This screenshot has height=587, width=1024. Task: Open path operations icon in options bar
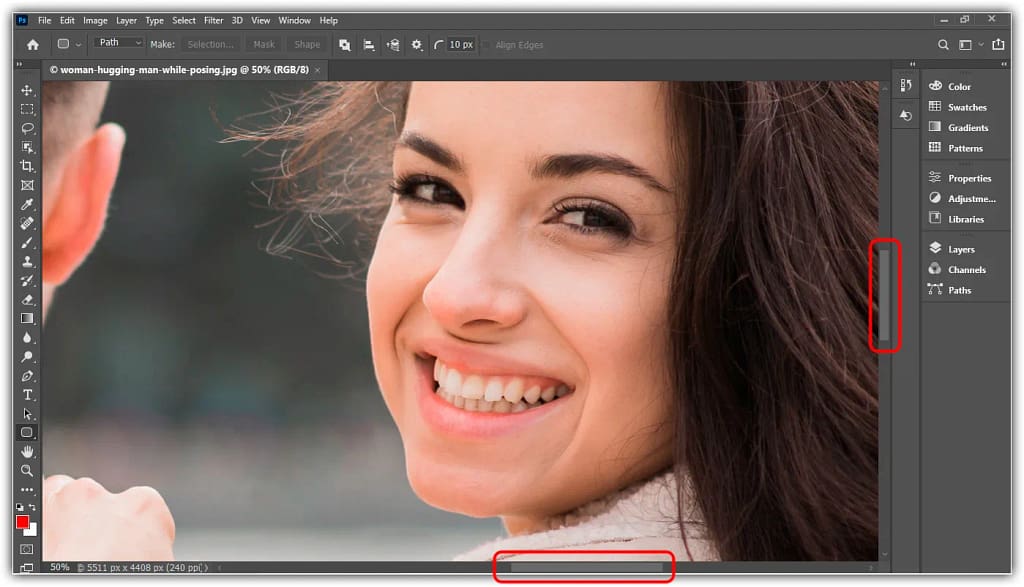(x=345, y=44)
